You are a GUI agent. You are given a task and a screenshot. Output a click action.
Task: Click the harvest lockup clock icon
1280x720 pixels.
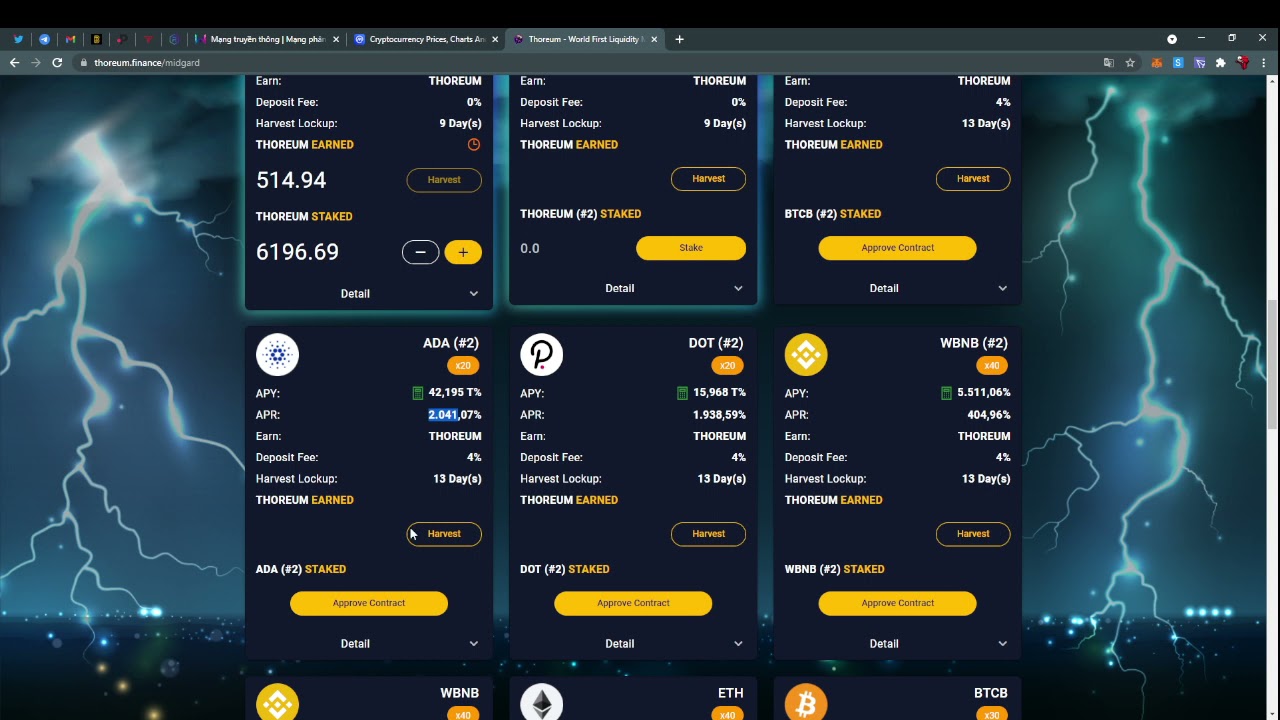click(474, 145)
